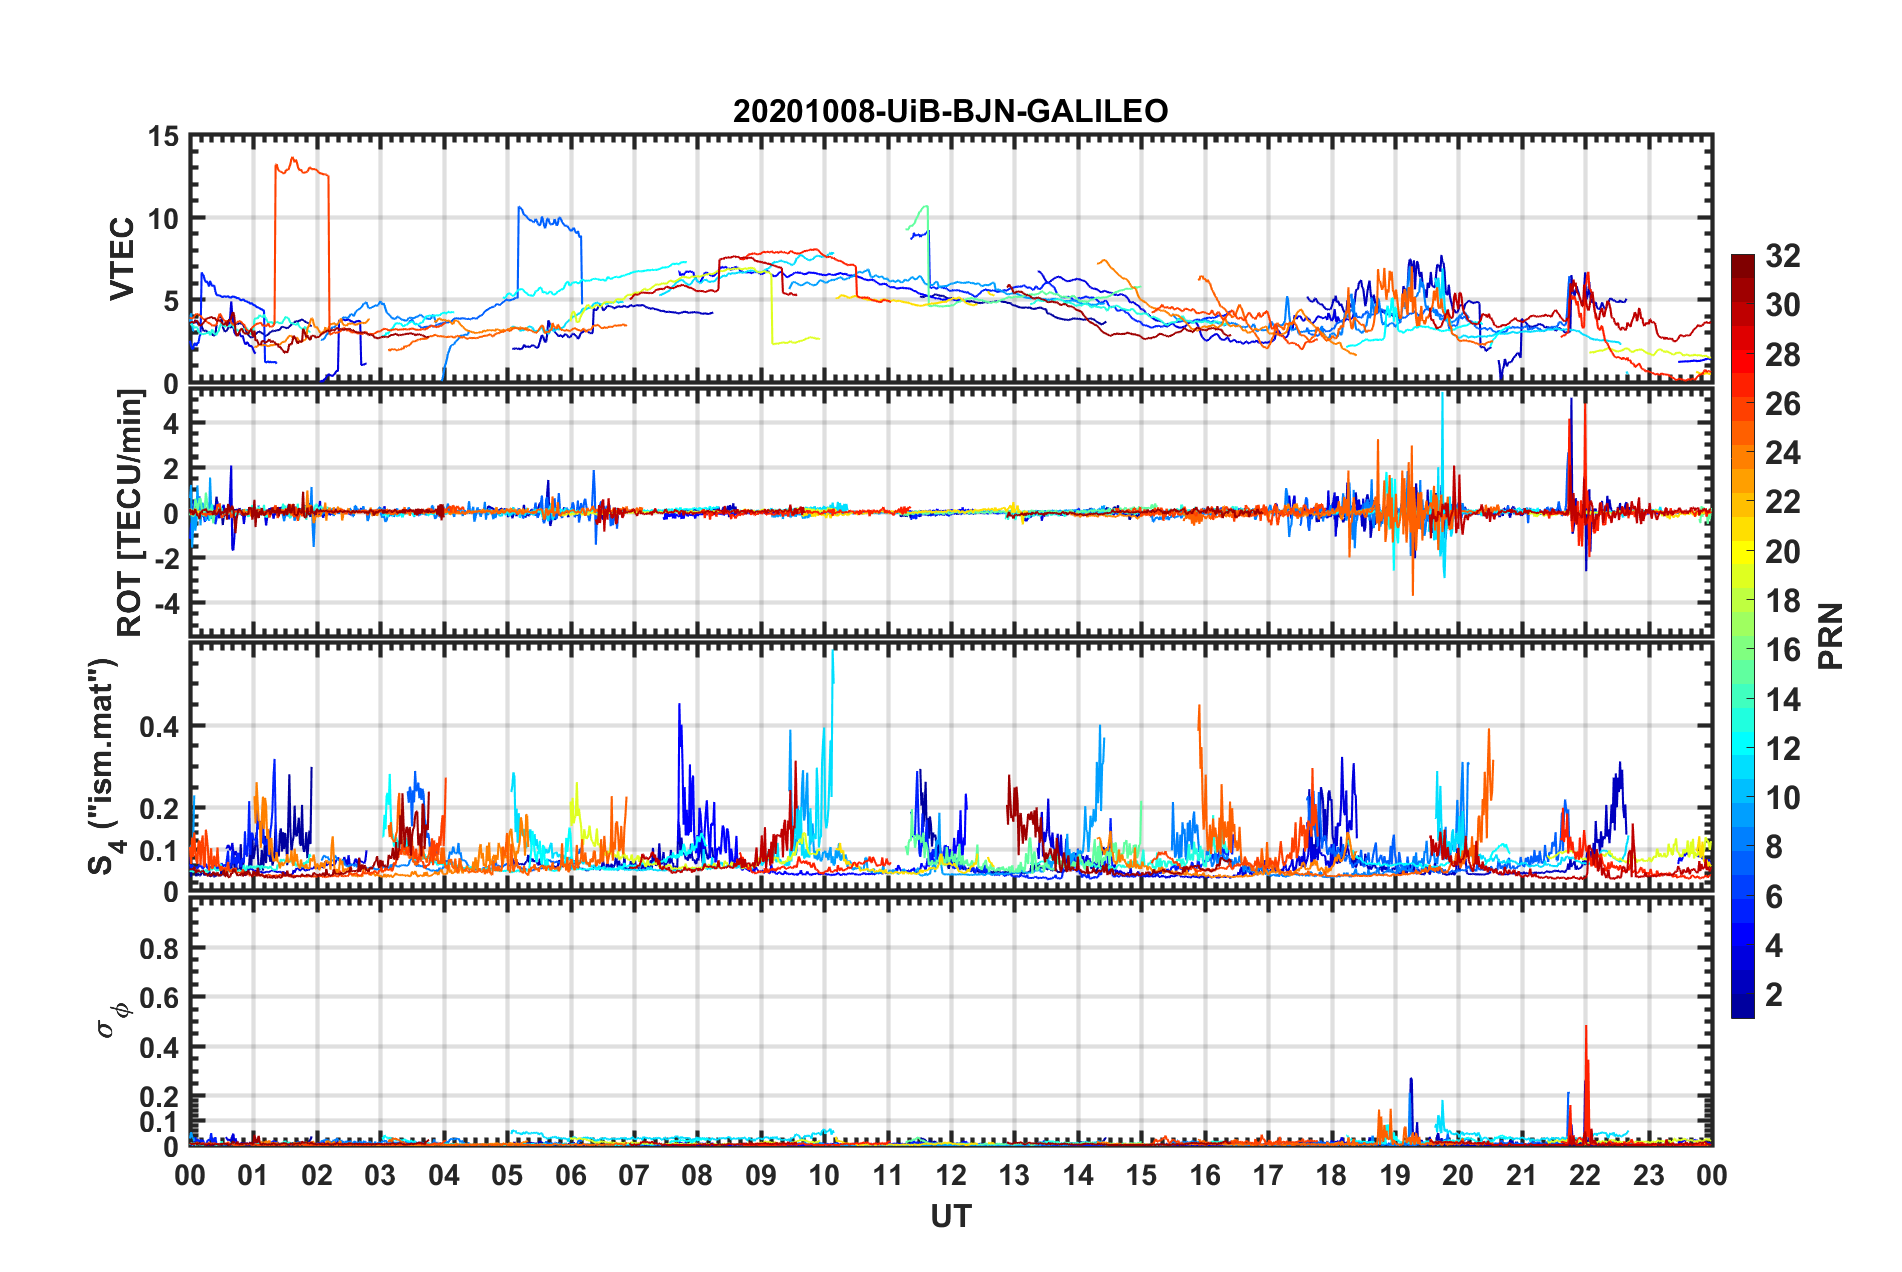Click the sigma phi axis tick label 0.8

click(x=159, y=949)
